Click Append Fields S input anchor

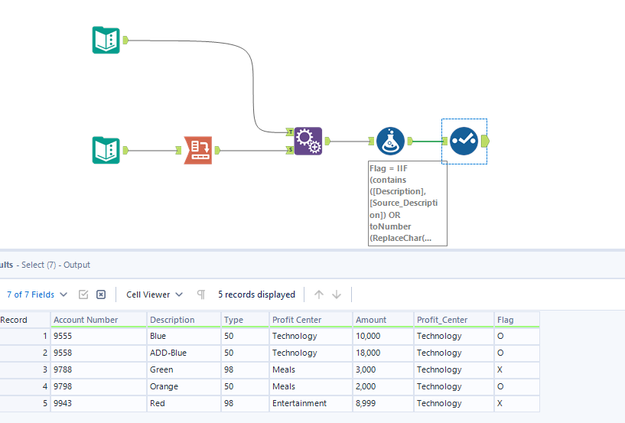(290, 150)
